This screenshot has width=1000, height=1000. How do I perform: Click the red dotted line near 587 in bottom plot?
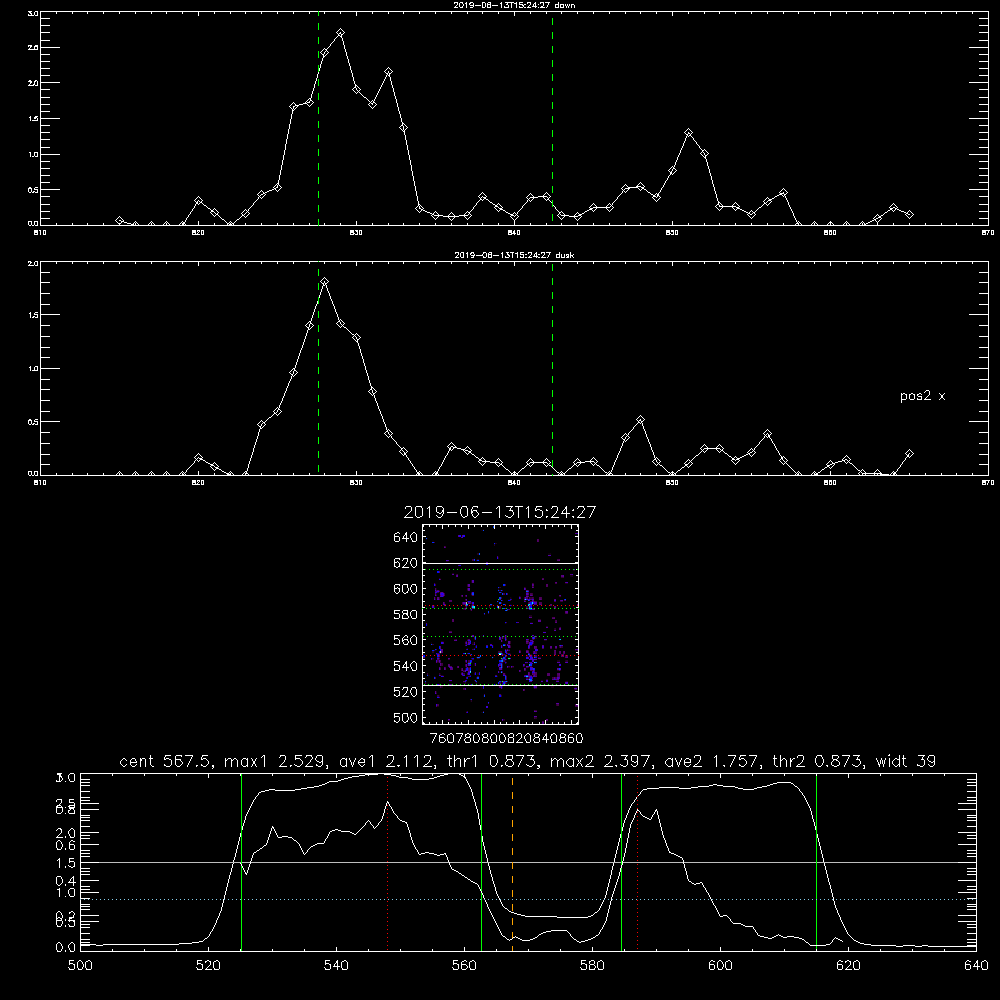[x=637, y=861]
